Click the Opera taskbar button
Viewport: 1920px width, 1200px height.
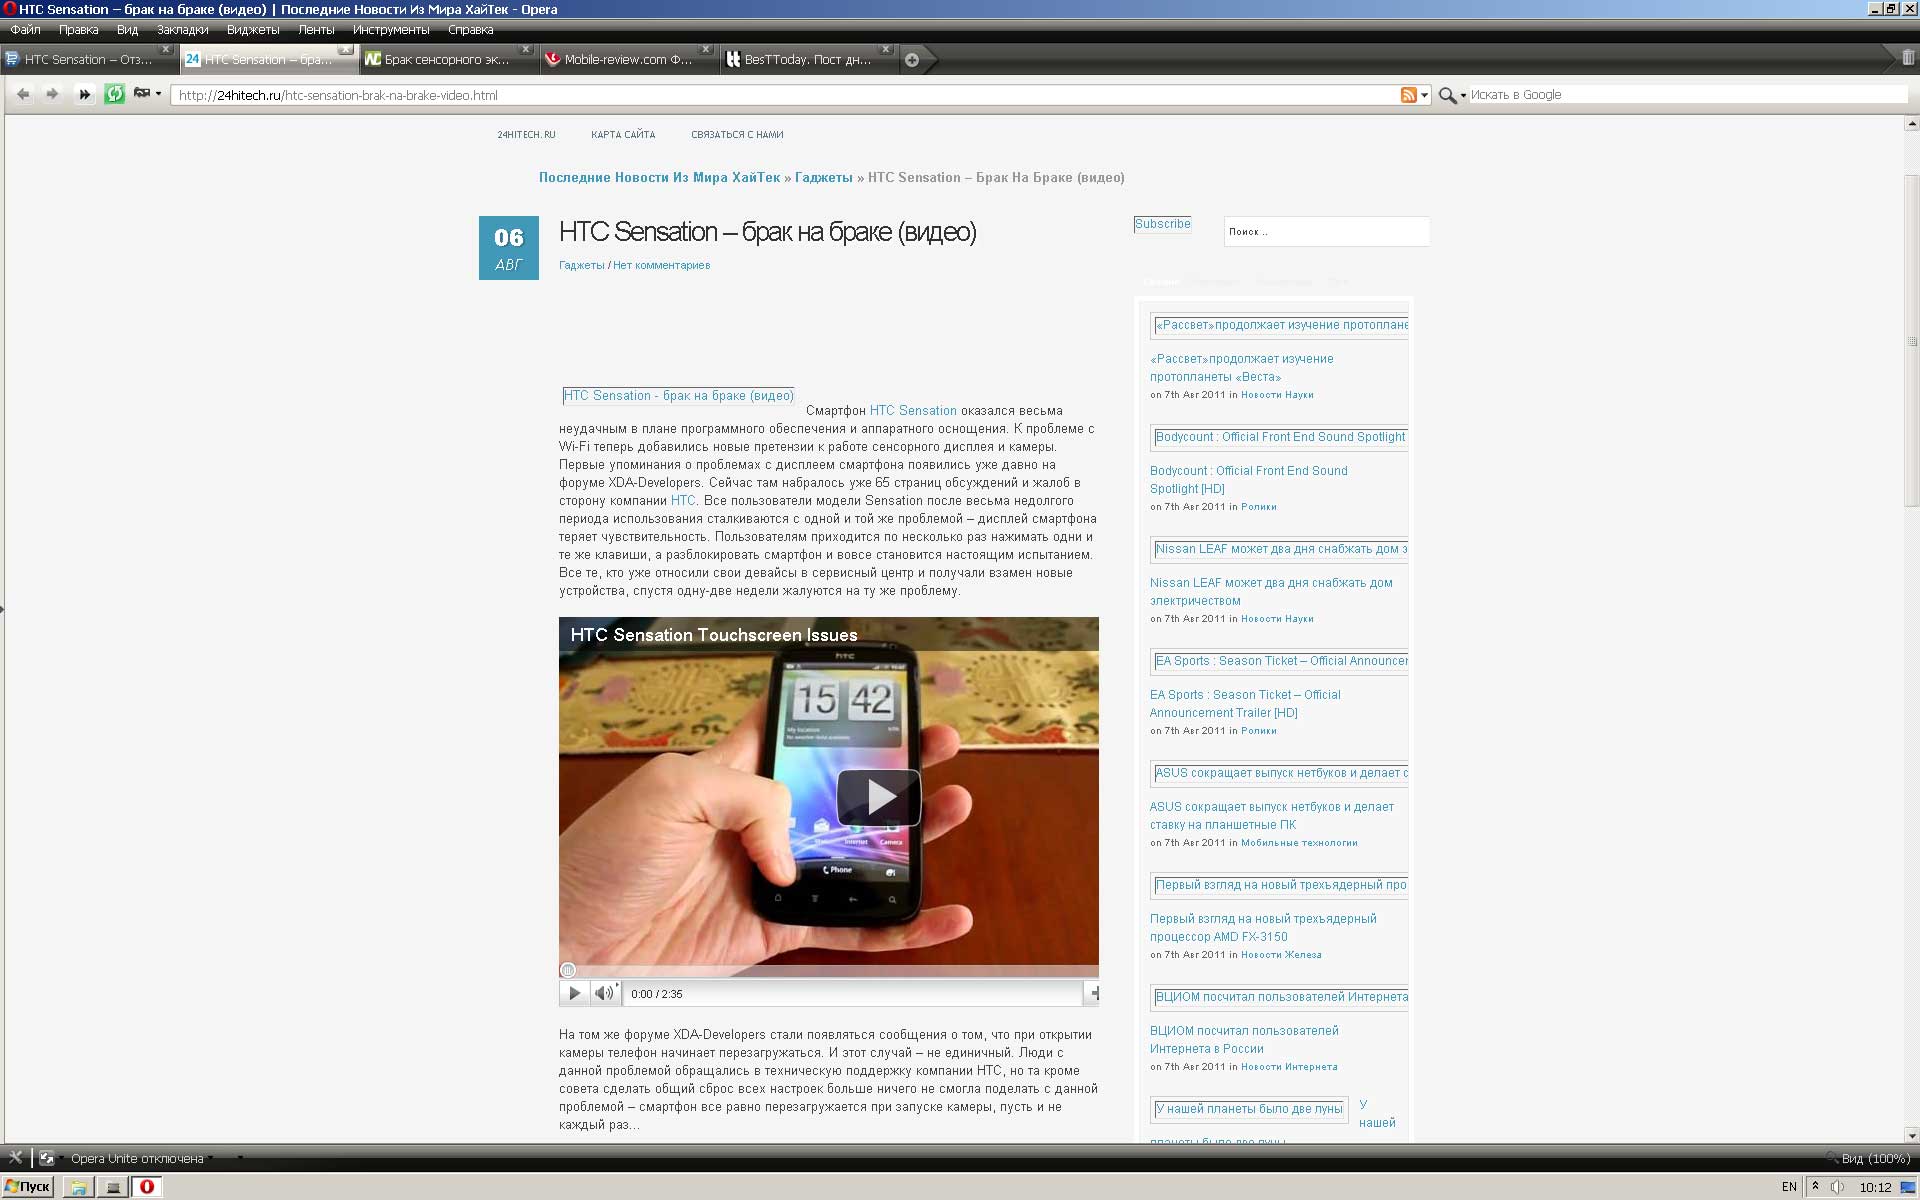147,1187
